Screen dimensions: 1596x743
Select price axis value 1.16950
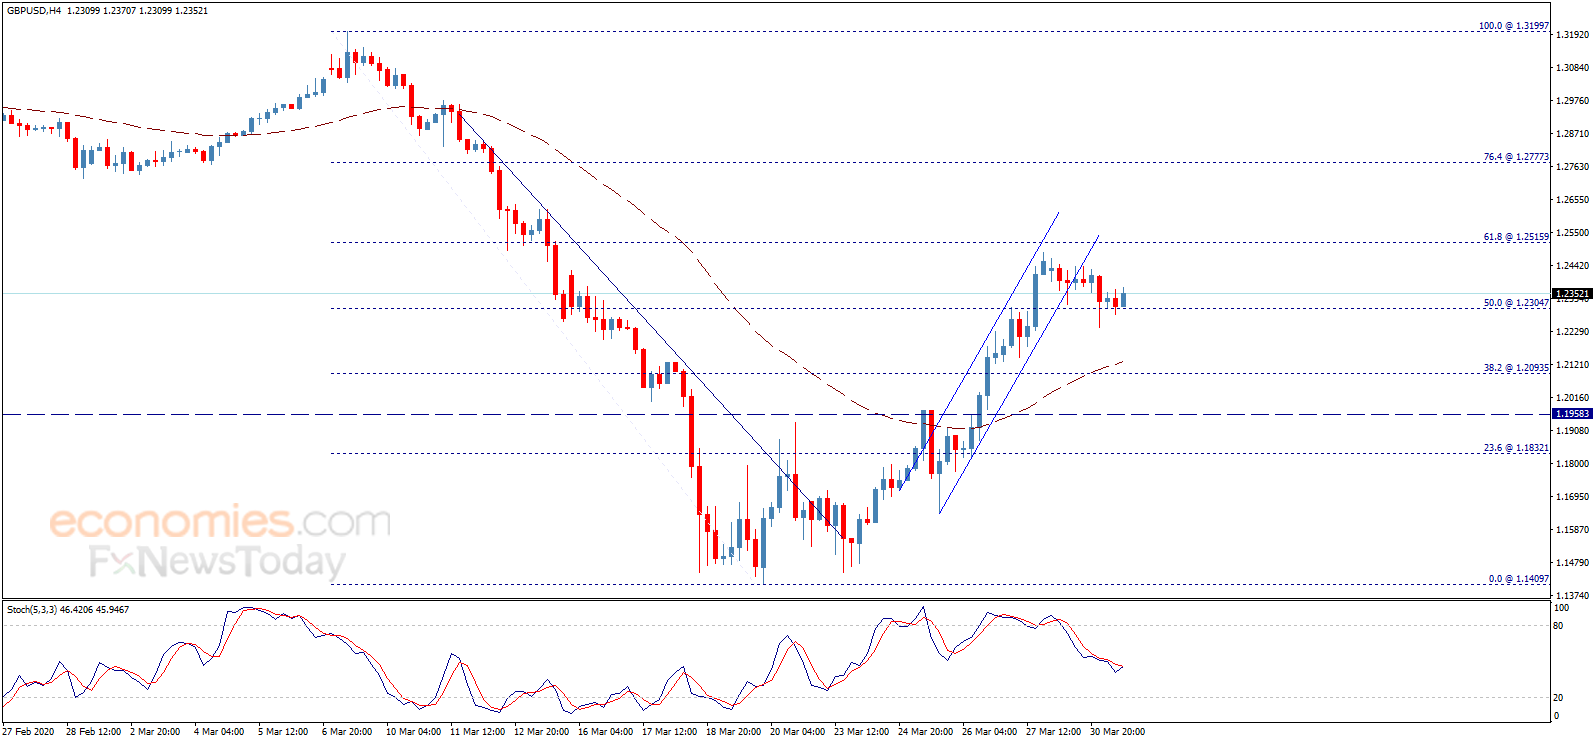(x=1572, y=497)
